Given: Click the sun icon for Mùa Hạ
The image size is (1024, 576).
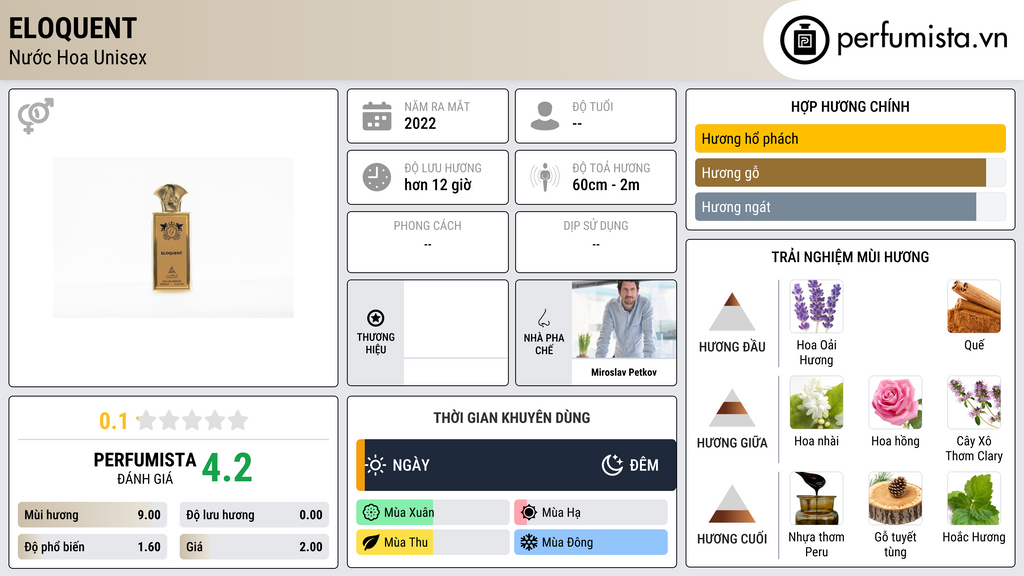Looking at the screenshot, I should point(529,513).
